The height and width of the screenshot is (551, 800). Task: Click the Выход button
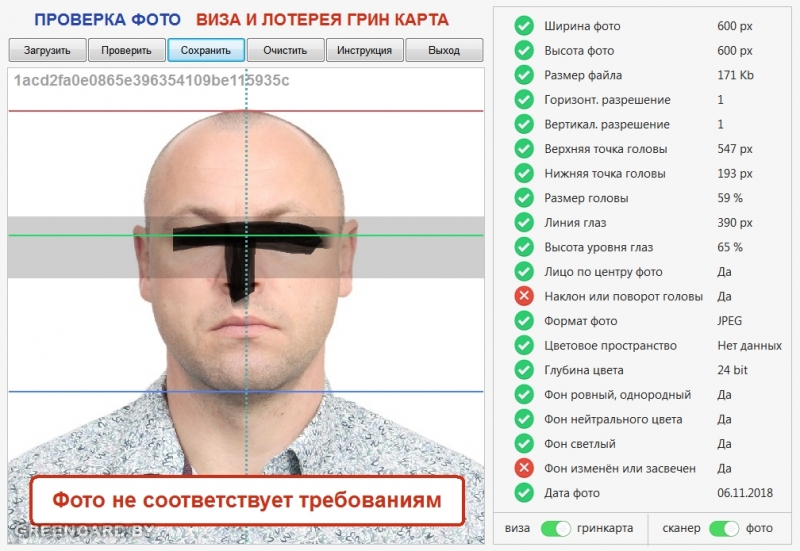click(444, 50)
